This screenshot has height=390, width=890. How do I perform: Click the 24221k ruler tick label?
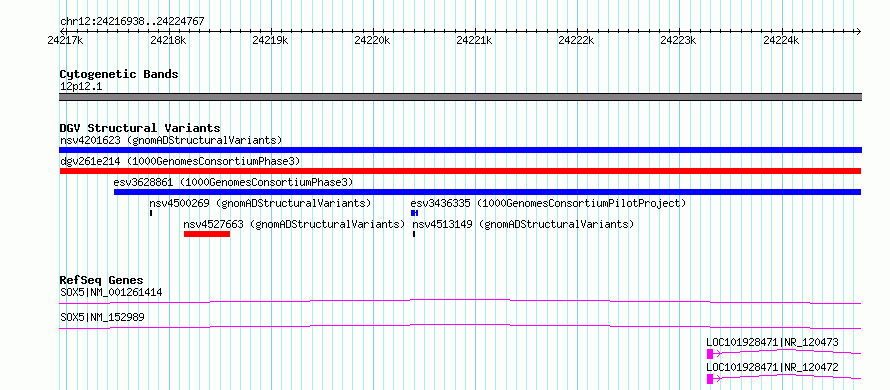(x=475, y=40)
